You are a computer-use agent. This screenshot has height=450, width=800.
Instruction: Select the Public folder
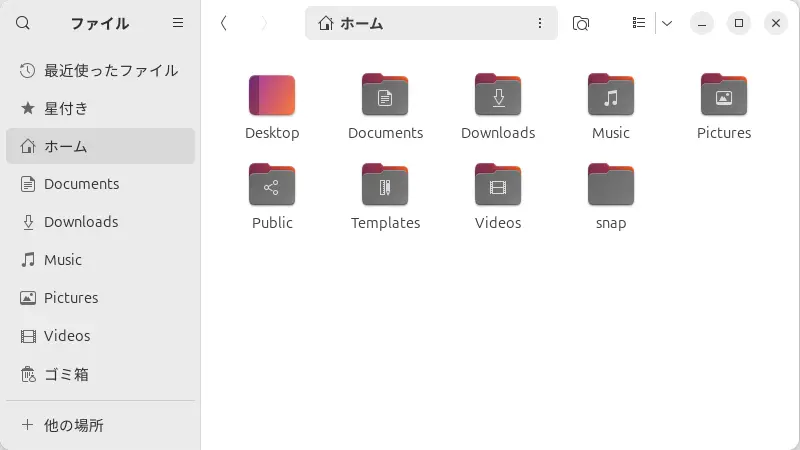[x=272, y=186]
